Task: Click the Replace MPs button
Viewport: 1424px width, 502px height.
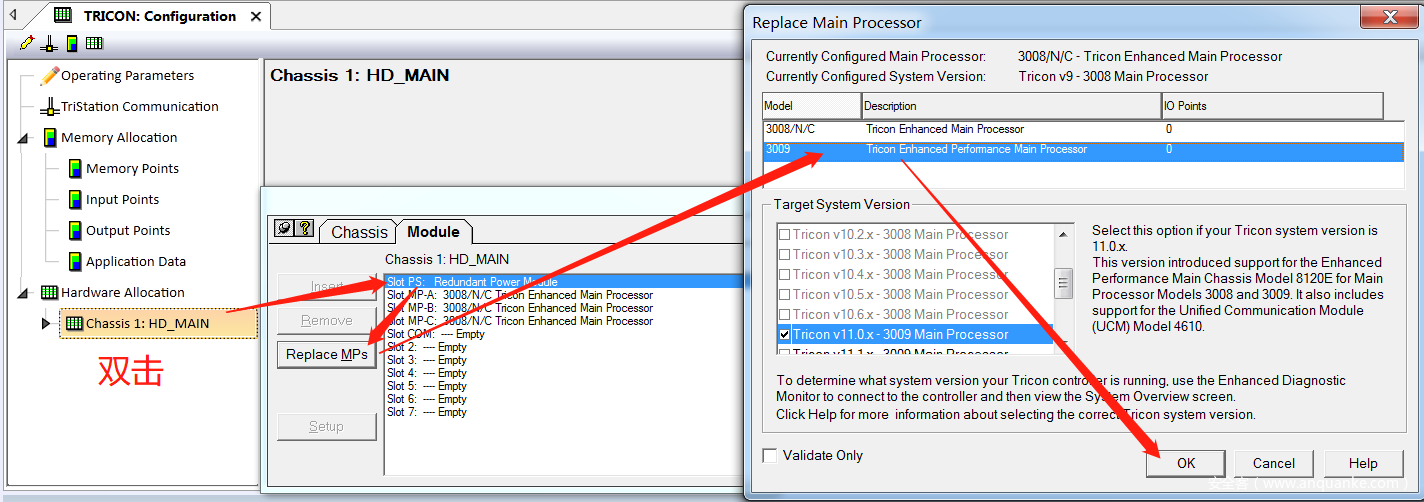Action: 326,354
